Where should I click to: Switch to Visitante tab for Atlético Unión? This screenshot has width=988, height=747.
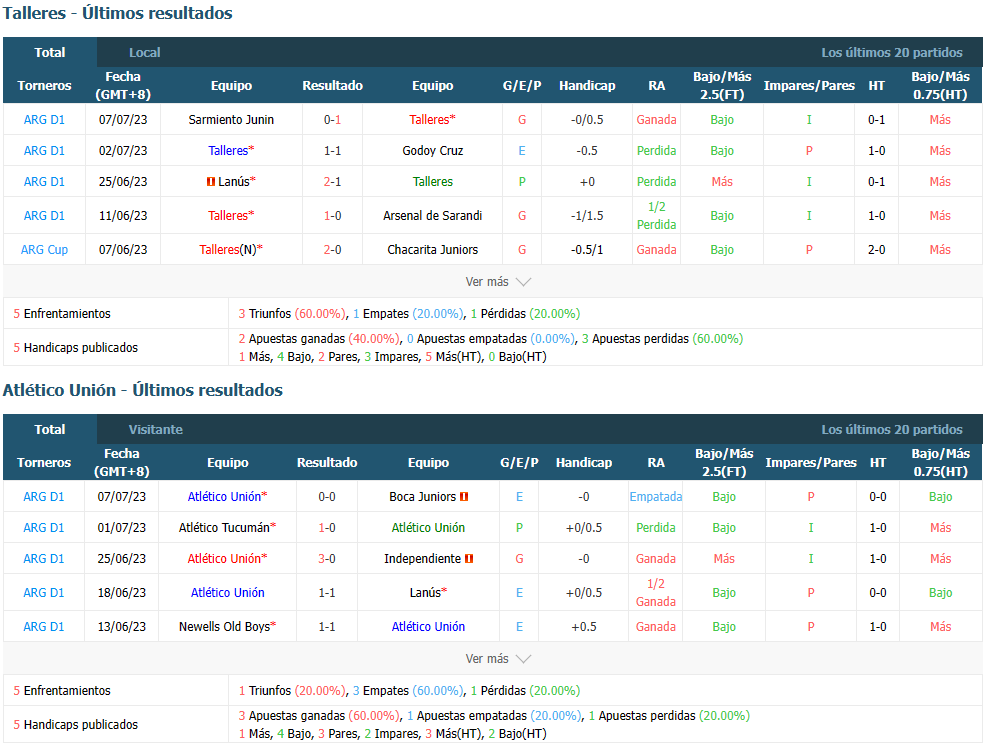point(156,429)
